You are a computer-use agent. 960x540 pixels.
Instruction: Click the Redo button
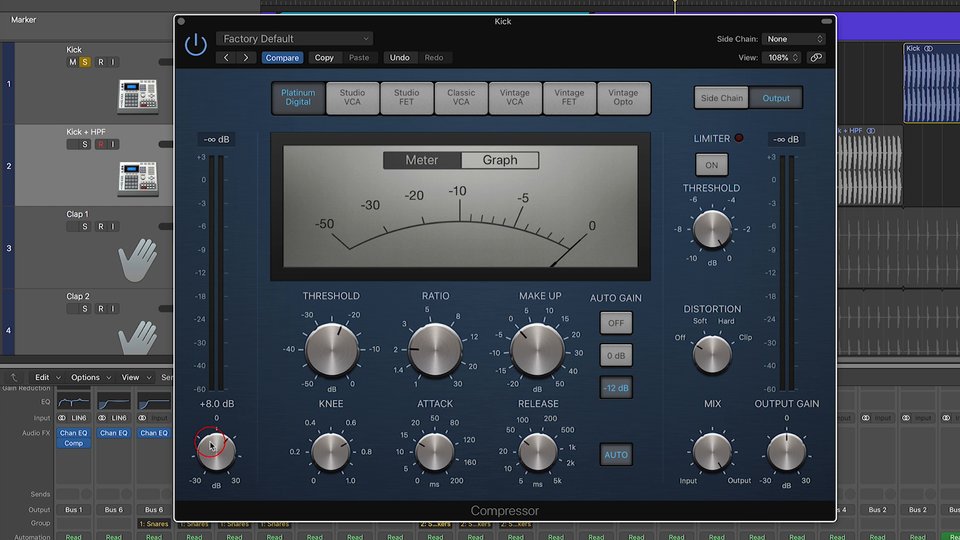pyautogui.click(x=433, y=58)
